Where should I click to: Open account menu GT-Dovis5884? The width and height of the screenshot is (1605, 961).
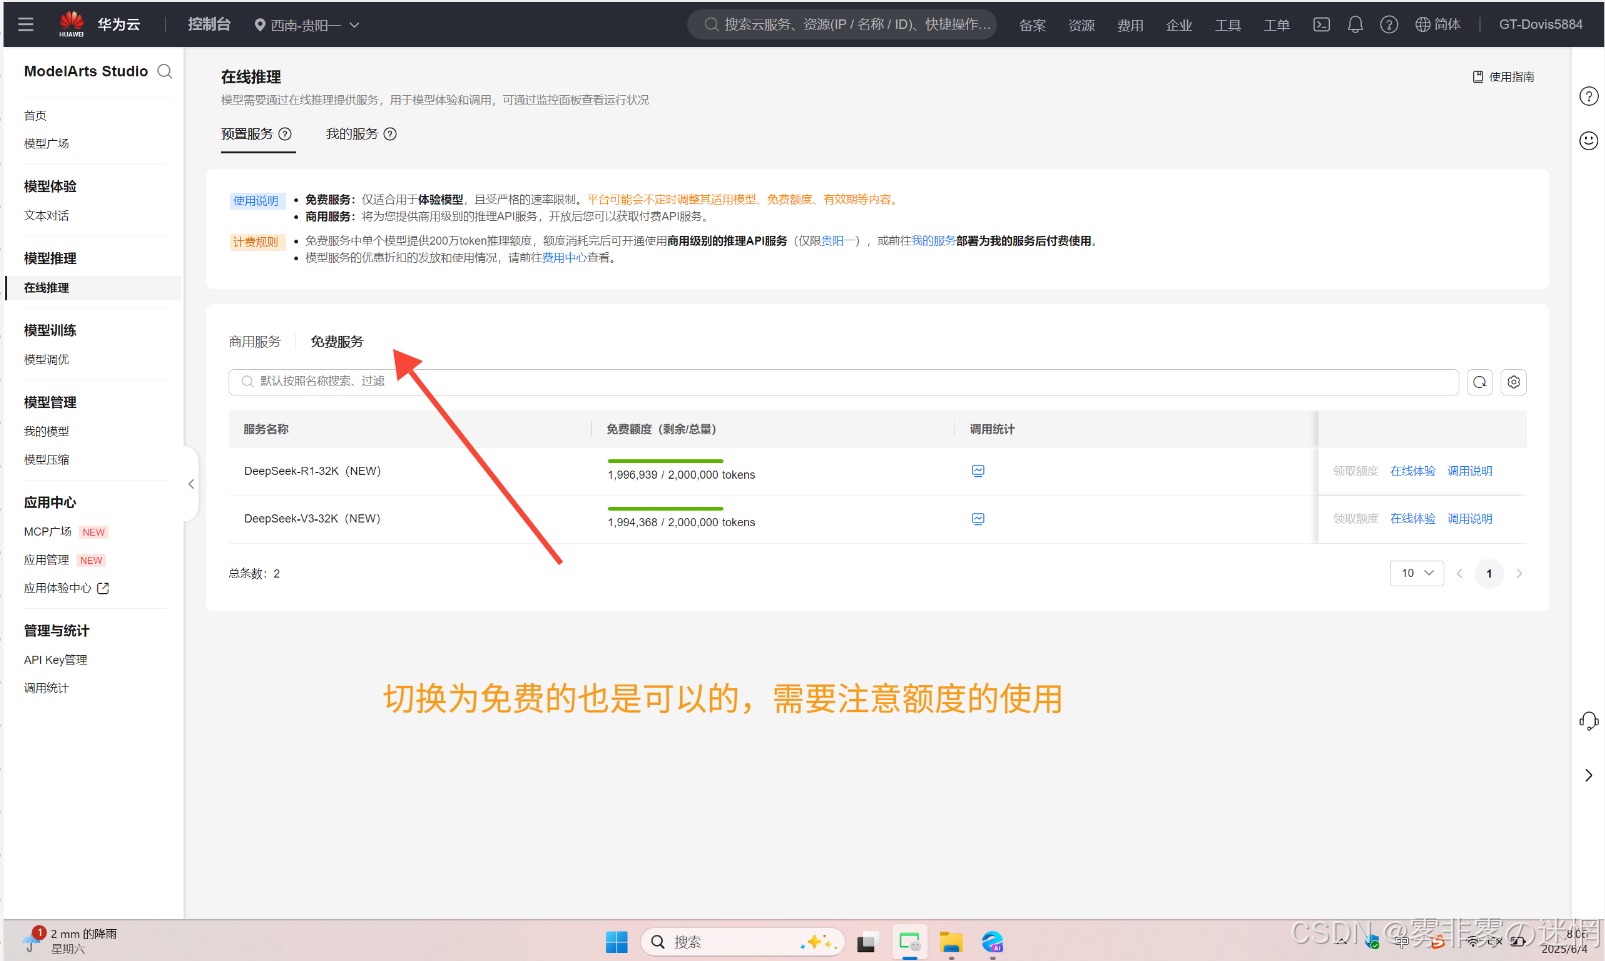pyautogui.click(x=1540, y=24)
